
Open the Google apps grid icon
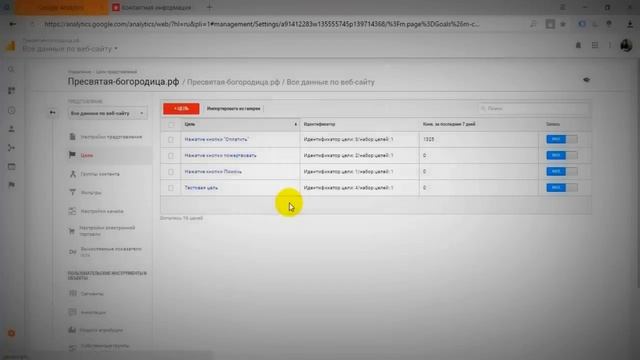(595, 45)
